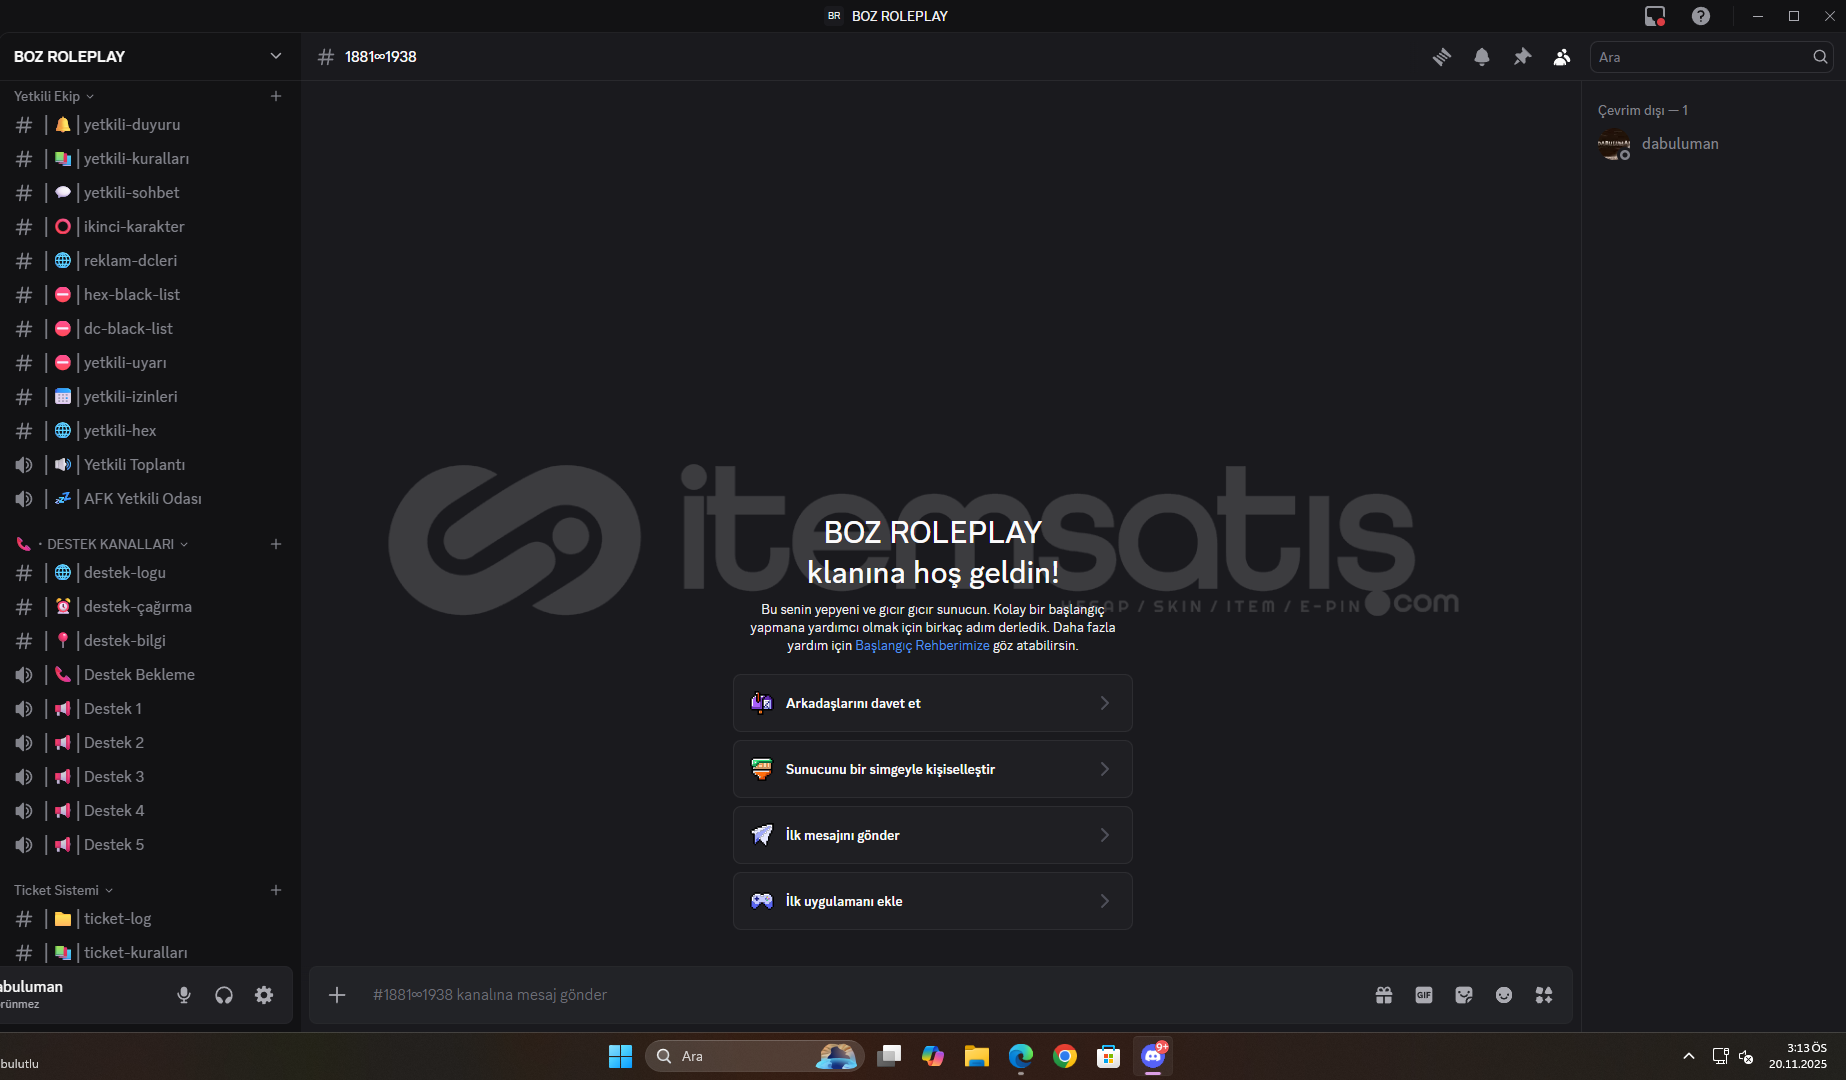Open the emoji picker
Image resolution: width=1846 pixels, height=1080 pixels.
coord(1504,995)
